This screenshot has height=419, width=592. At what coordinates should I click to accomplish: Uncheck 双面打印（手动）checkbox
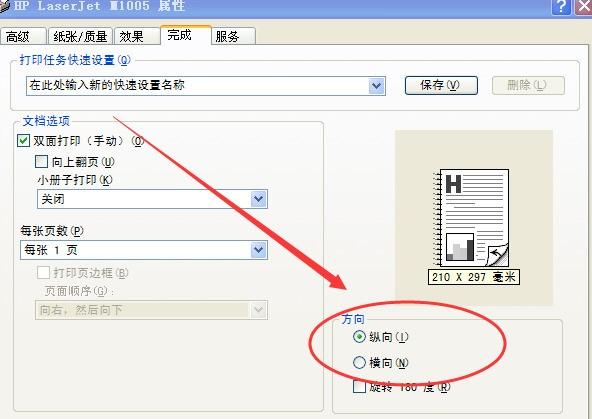pos(23,141)
